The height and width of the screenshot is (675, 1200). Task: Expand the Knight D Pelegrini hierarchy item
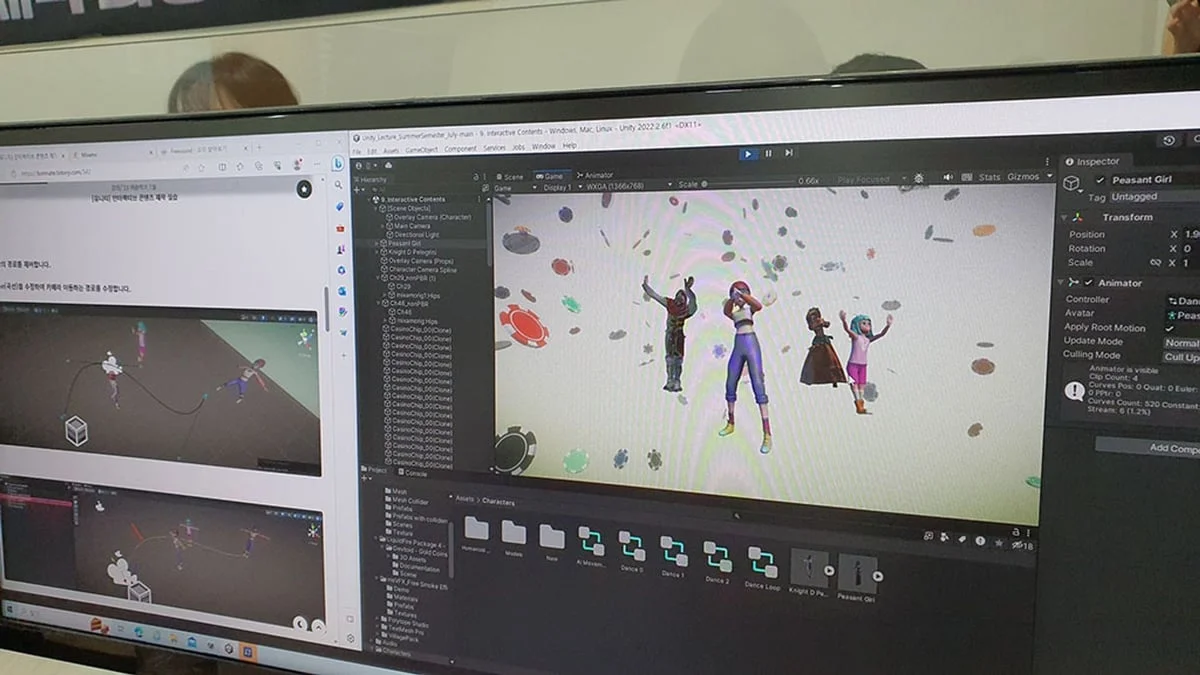pos(376,252)
